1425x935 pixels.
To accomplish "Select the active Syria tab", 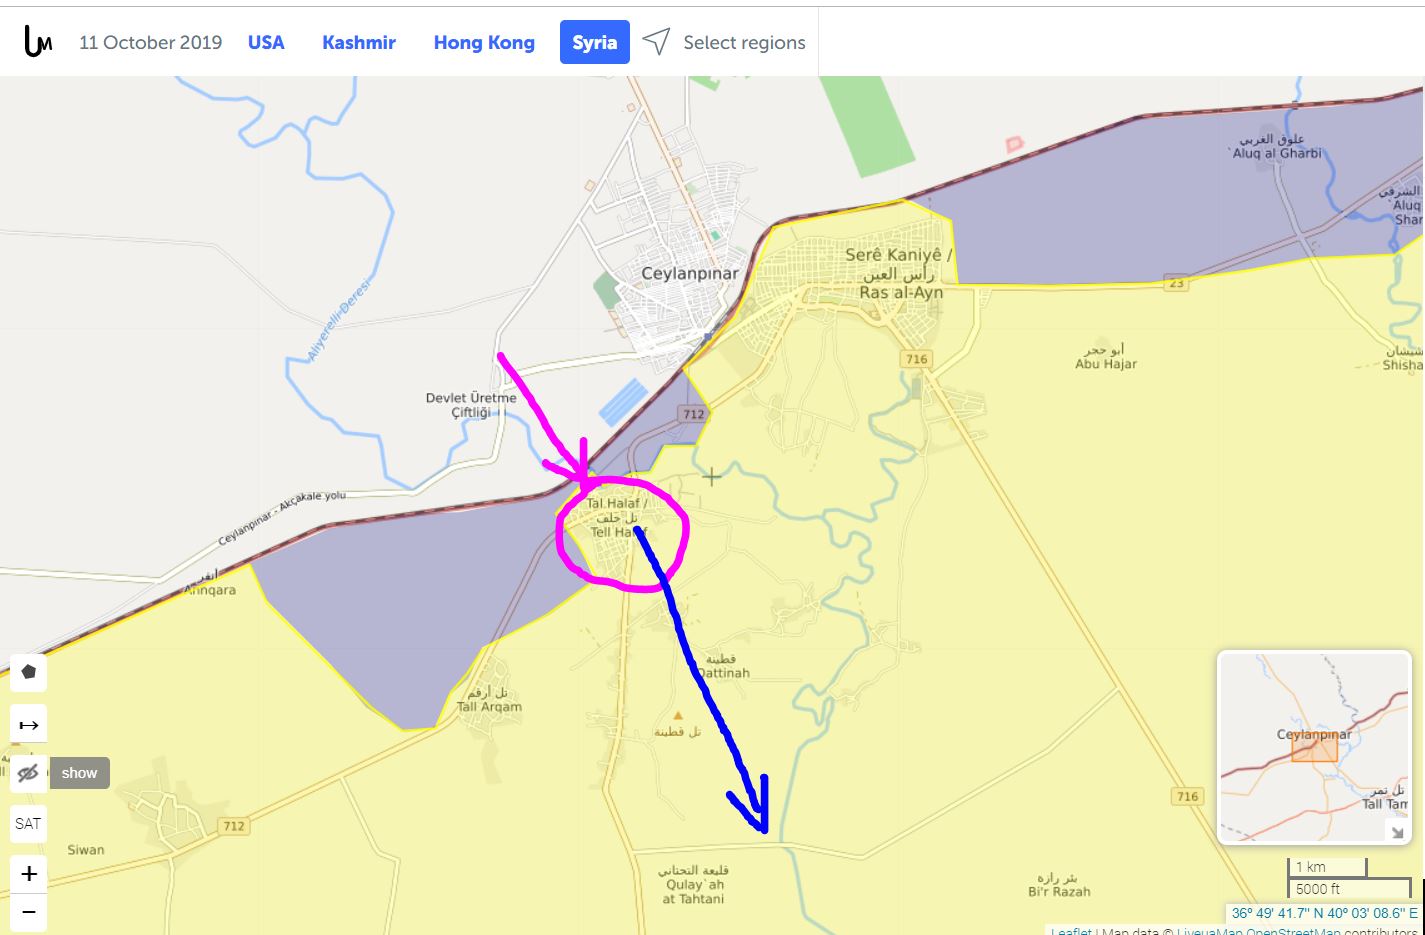I will [x=594, y=43].
